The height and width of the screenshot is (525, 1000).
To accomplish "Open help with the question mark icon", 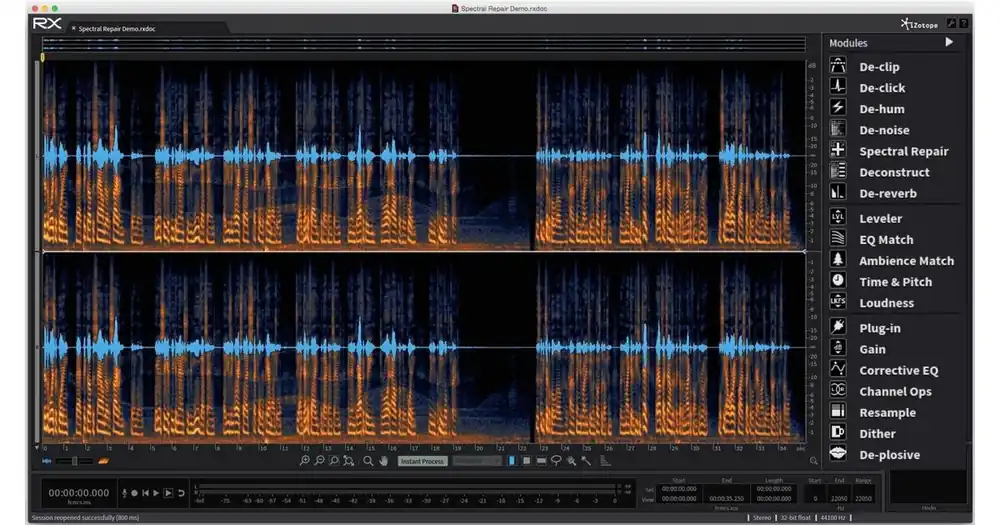I will coord(963,23).
